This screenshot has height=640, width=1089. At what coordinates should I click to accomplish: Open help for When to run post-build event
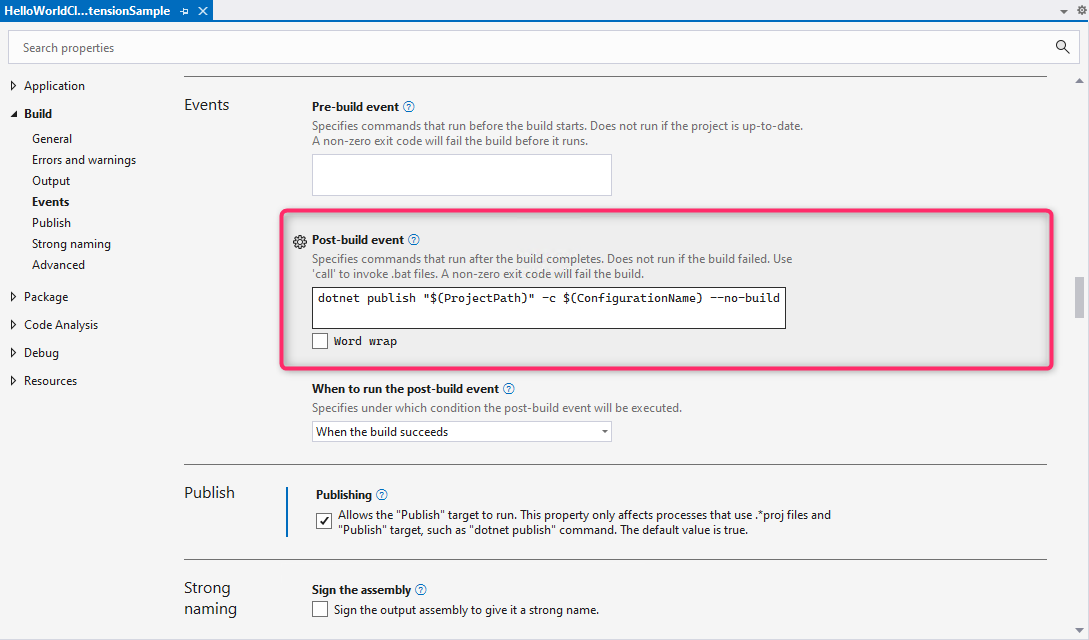coord(509,389)
